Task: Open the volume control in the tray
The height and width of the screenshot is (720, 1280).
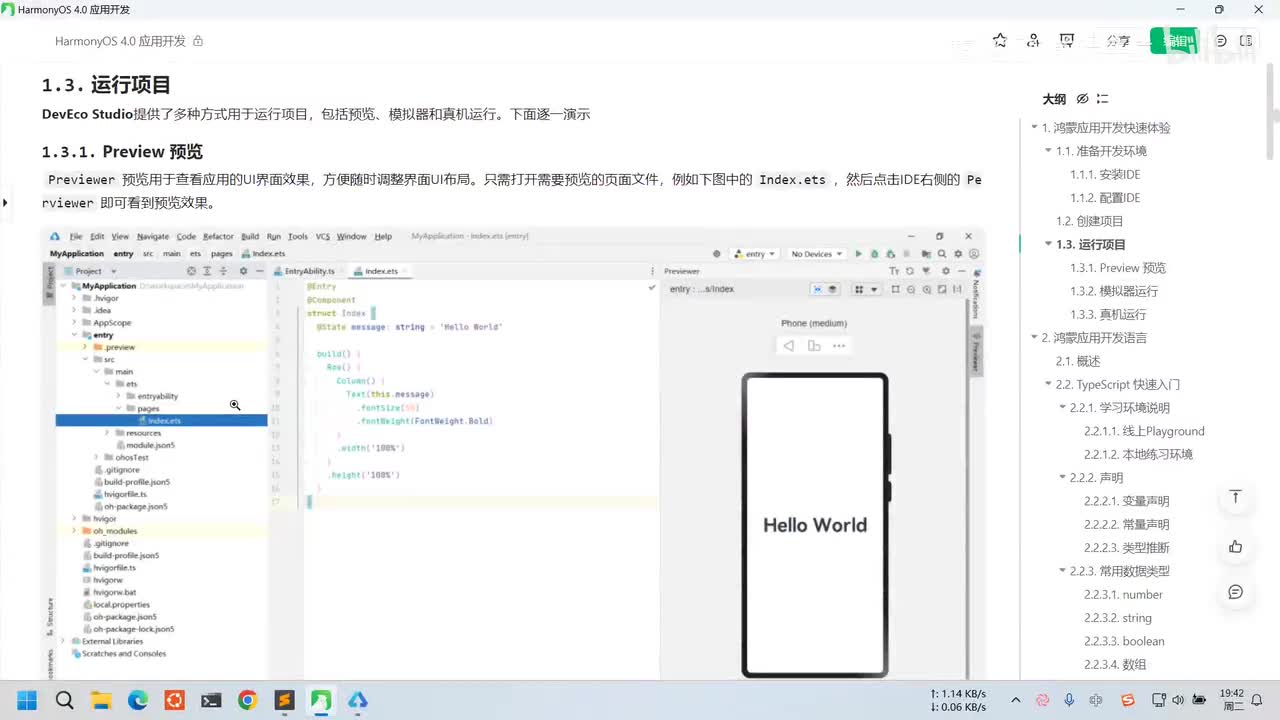Action: click(1177, 700)
